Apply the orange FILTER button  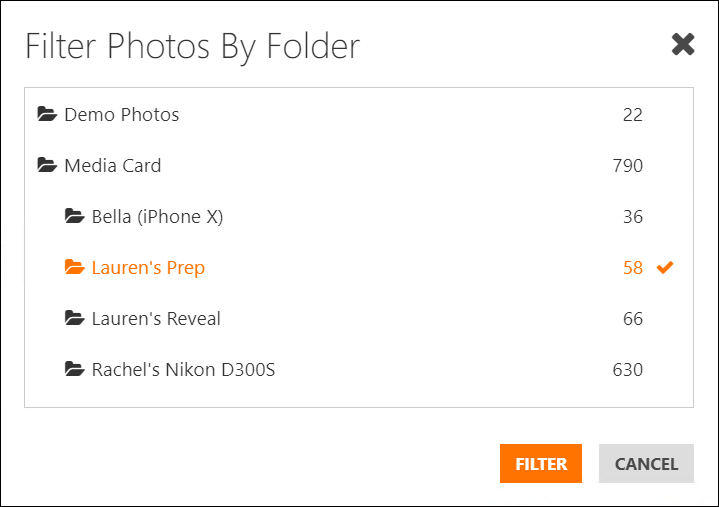[541, 463]
